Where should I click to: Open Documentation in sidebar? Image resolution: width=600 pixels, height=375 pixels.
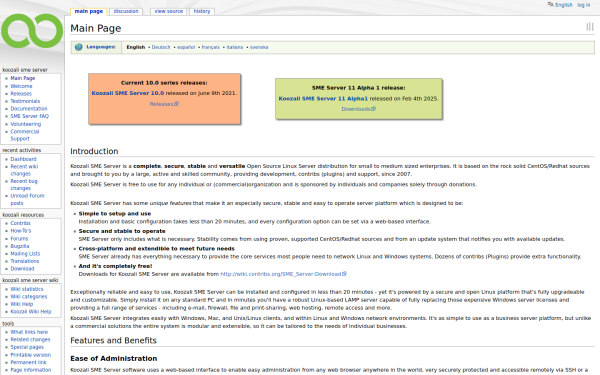tap(29, 109)
